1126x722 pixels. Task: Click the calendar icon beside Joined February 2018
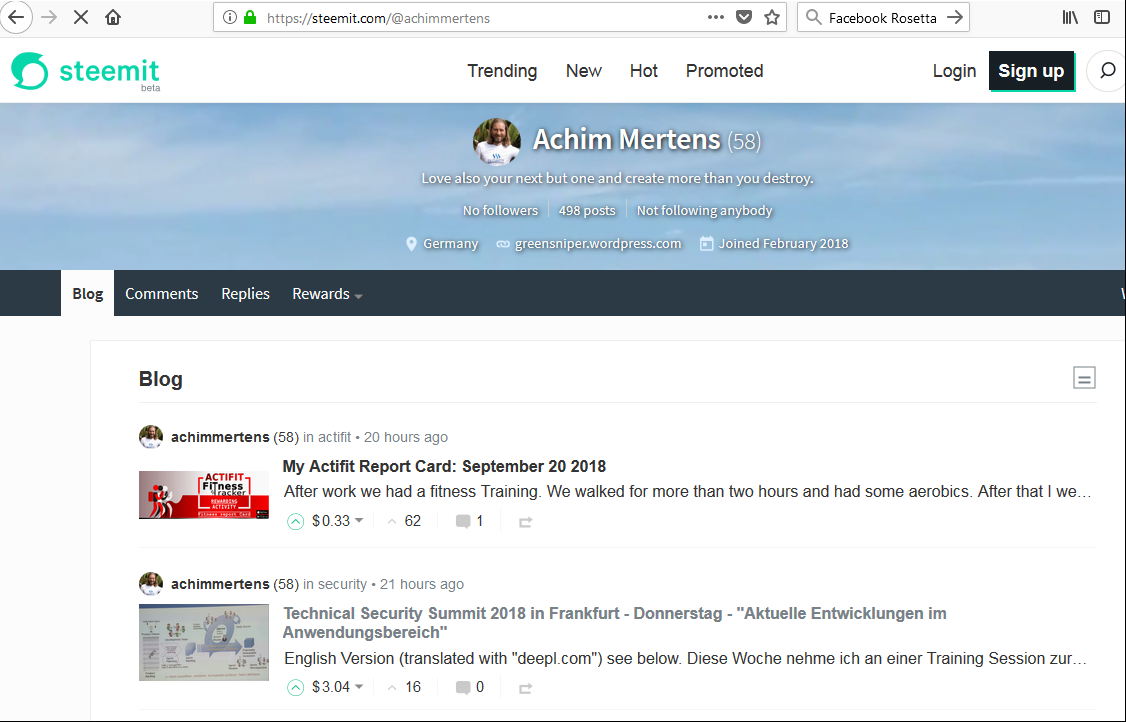click(707, 244)
